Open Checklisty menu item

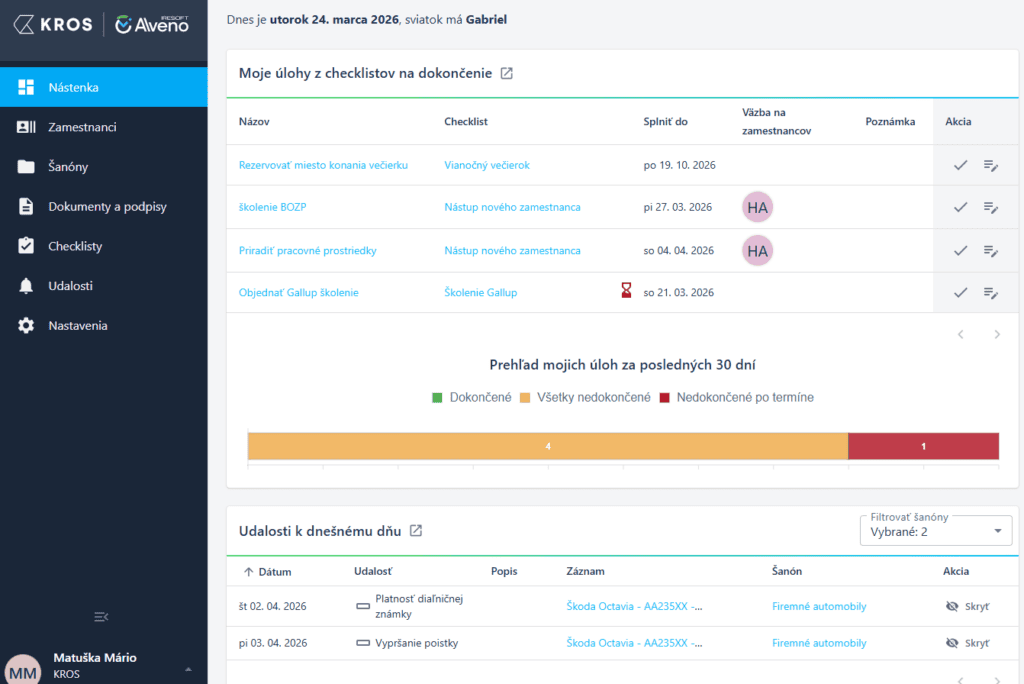pos(75,246)
